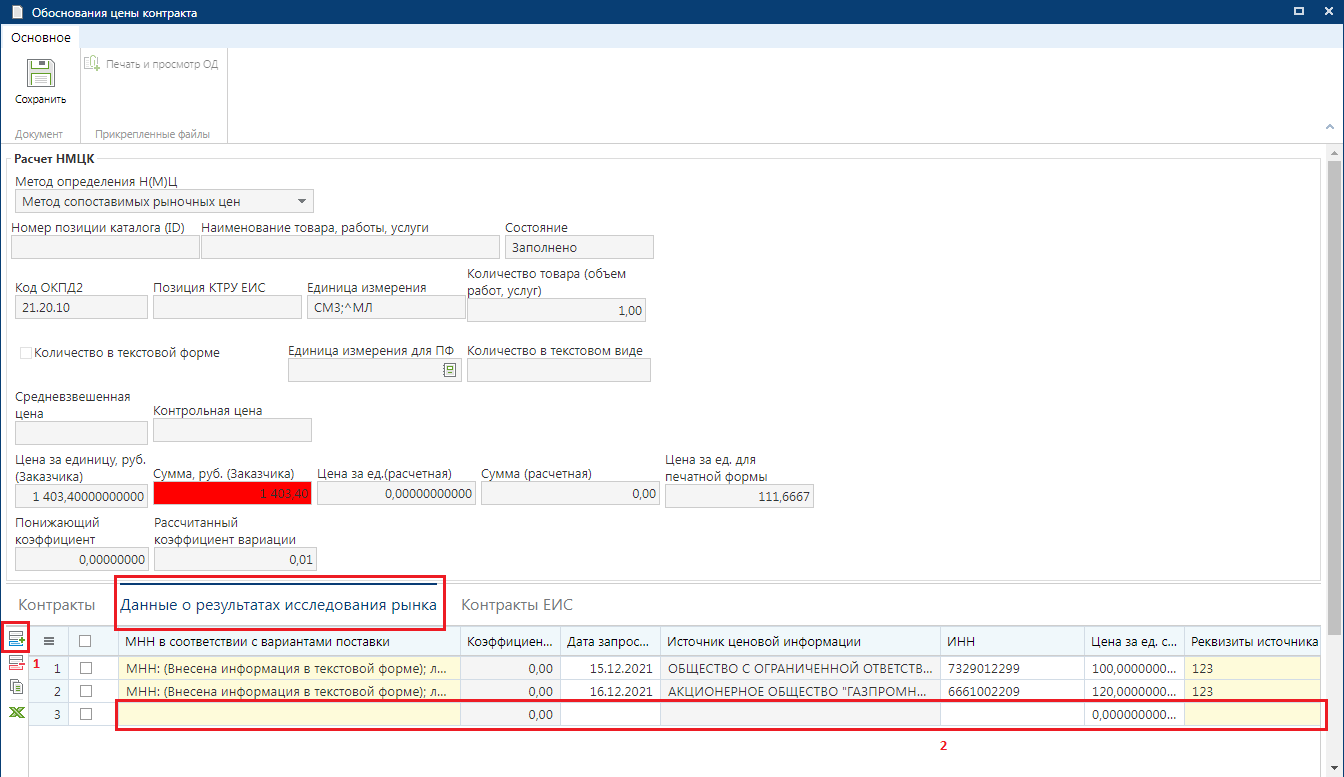Viewport: 1344px width, 777px height.
Task: Click the Сохранить floppy disk icon
Action: [40, 74]
